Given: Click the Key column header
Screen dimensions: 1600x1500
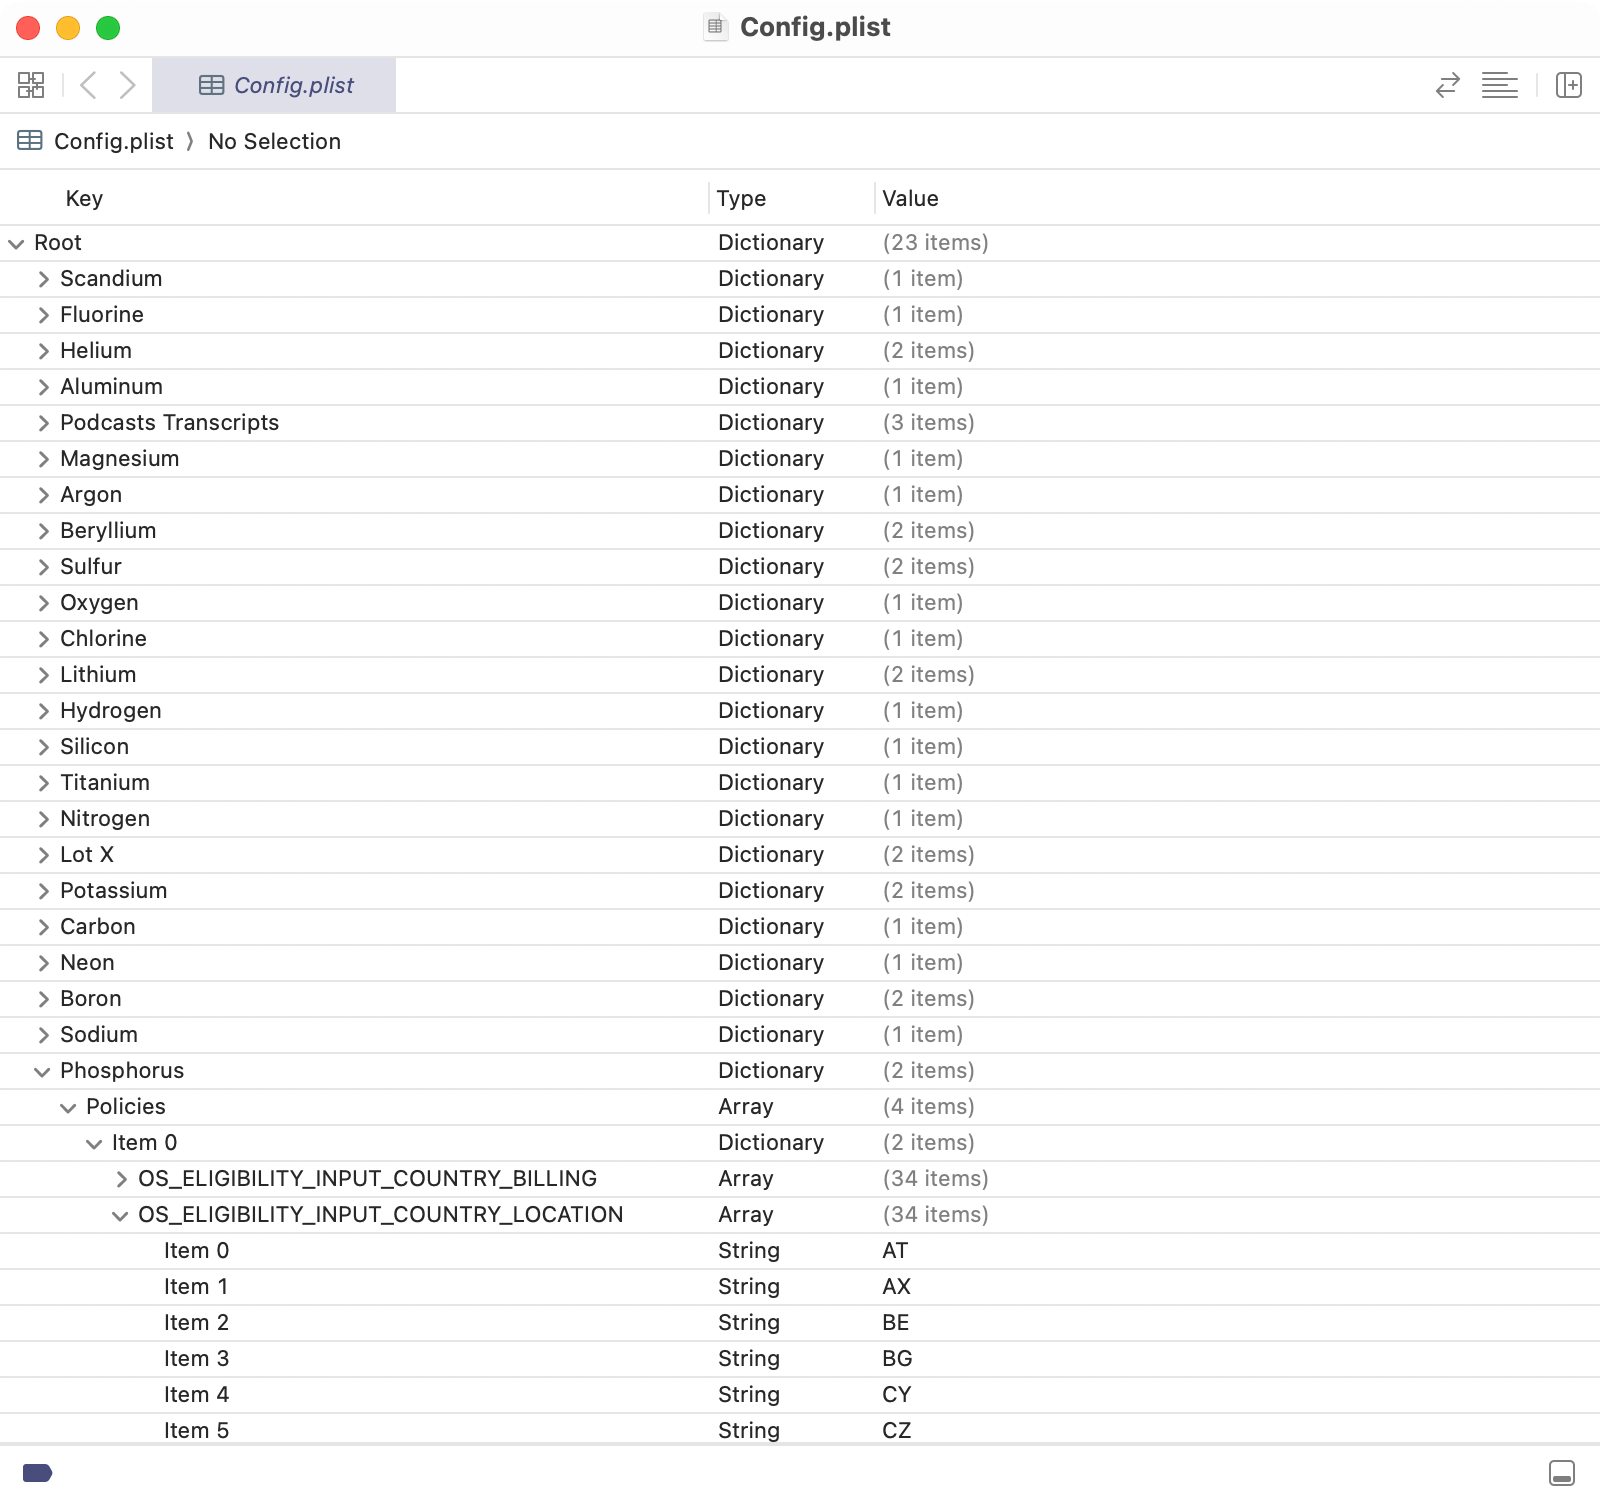Looking at the screenshot, I should 84,198.
